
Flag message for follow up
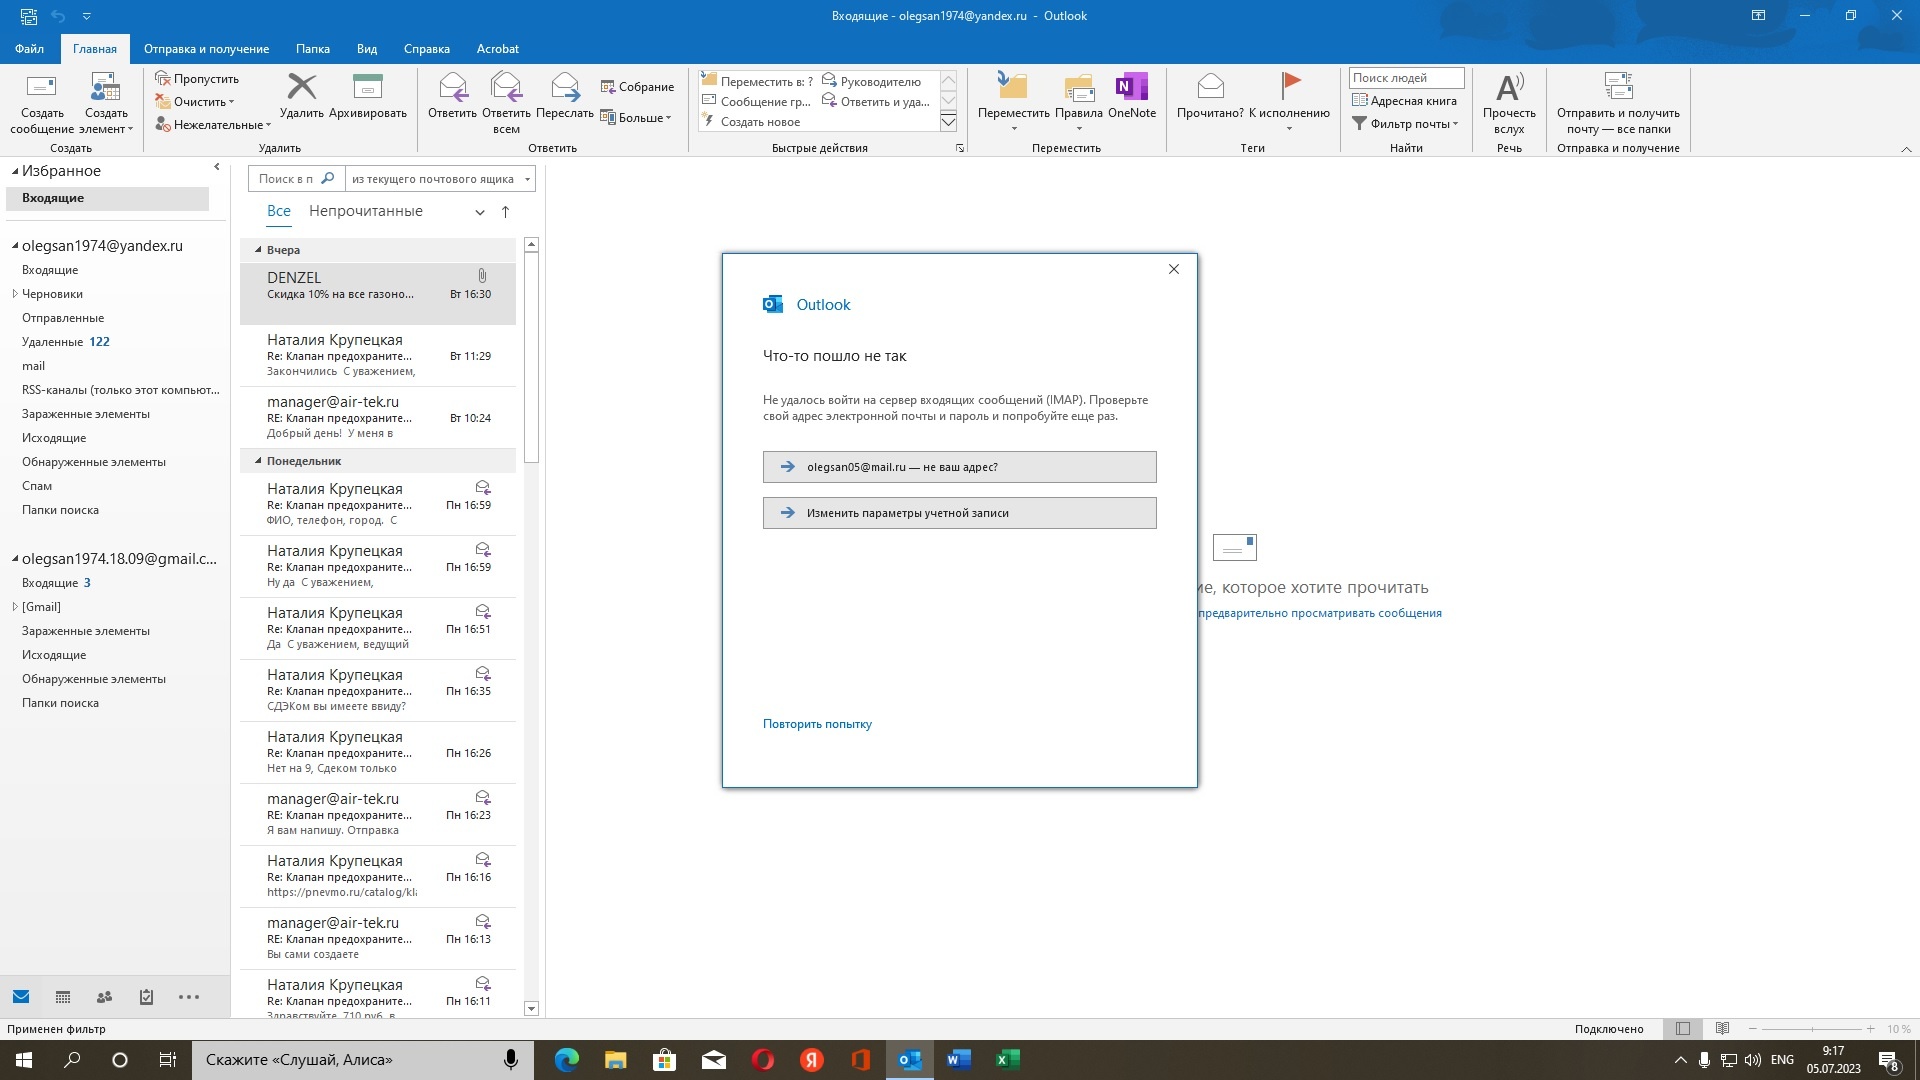tap(1289, 103)
